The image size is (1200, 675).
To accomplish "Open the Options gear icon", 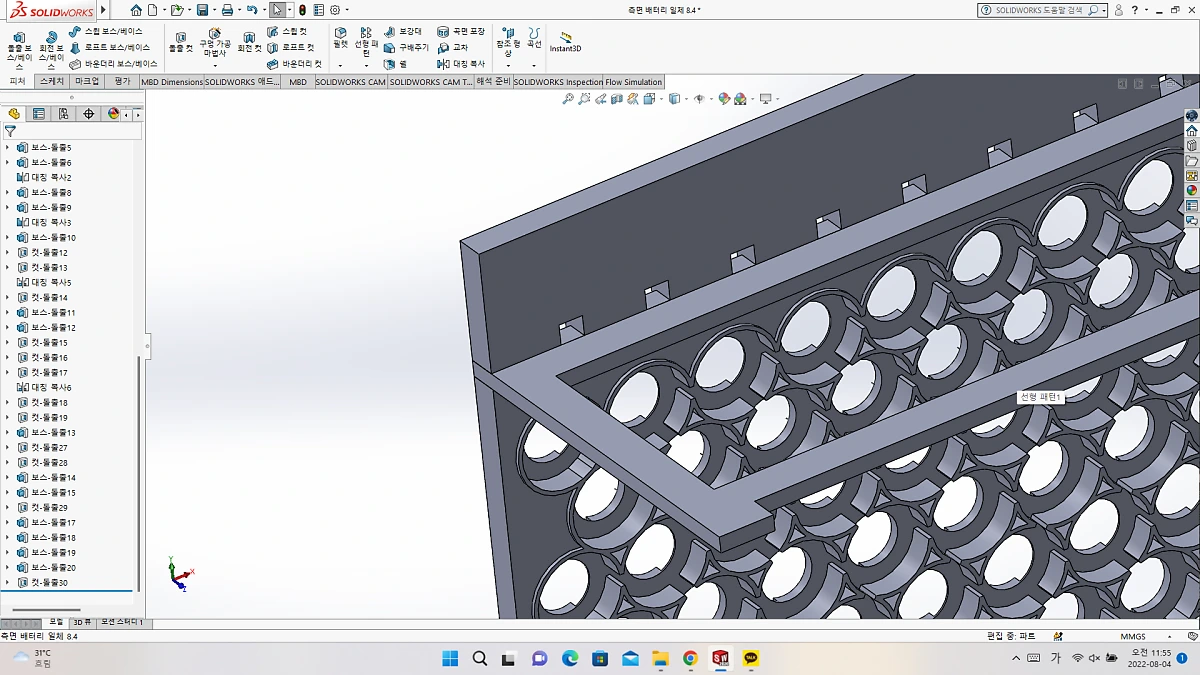I will [x=334, y=10].
